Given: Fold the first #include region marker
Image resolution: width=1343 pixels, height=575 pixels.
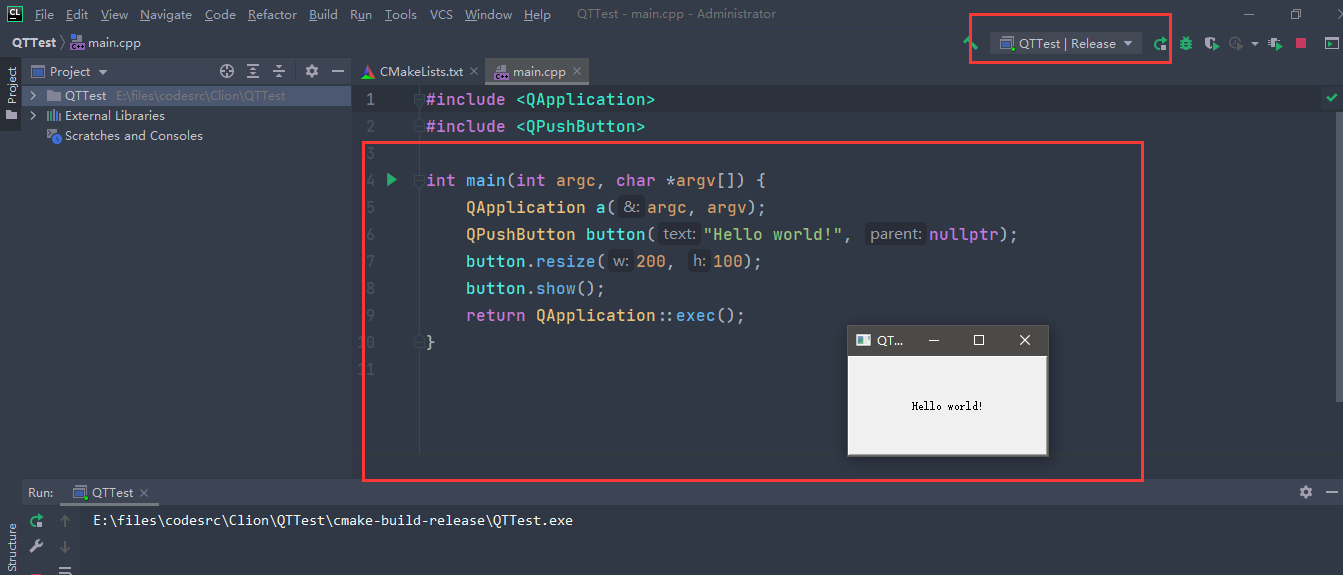Looking at the screenshot, I should tap(419, 99).
